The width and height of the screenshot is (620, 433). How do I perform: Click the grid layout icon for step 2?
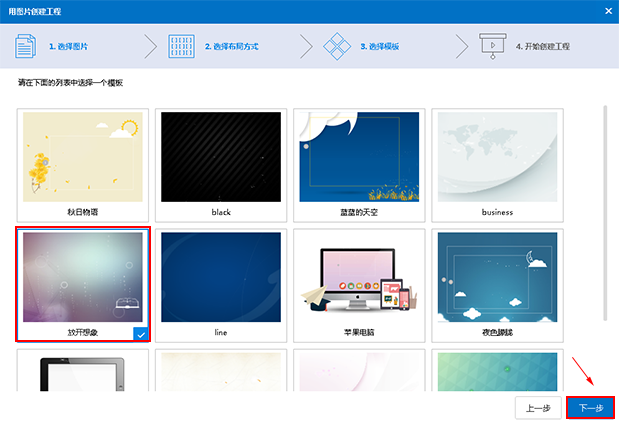[x=181, y=46]
